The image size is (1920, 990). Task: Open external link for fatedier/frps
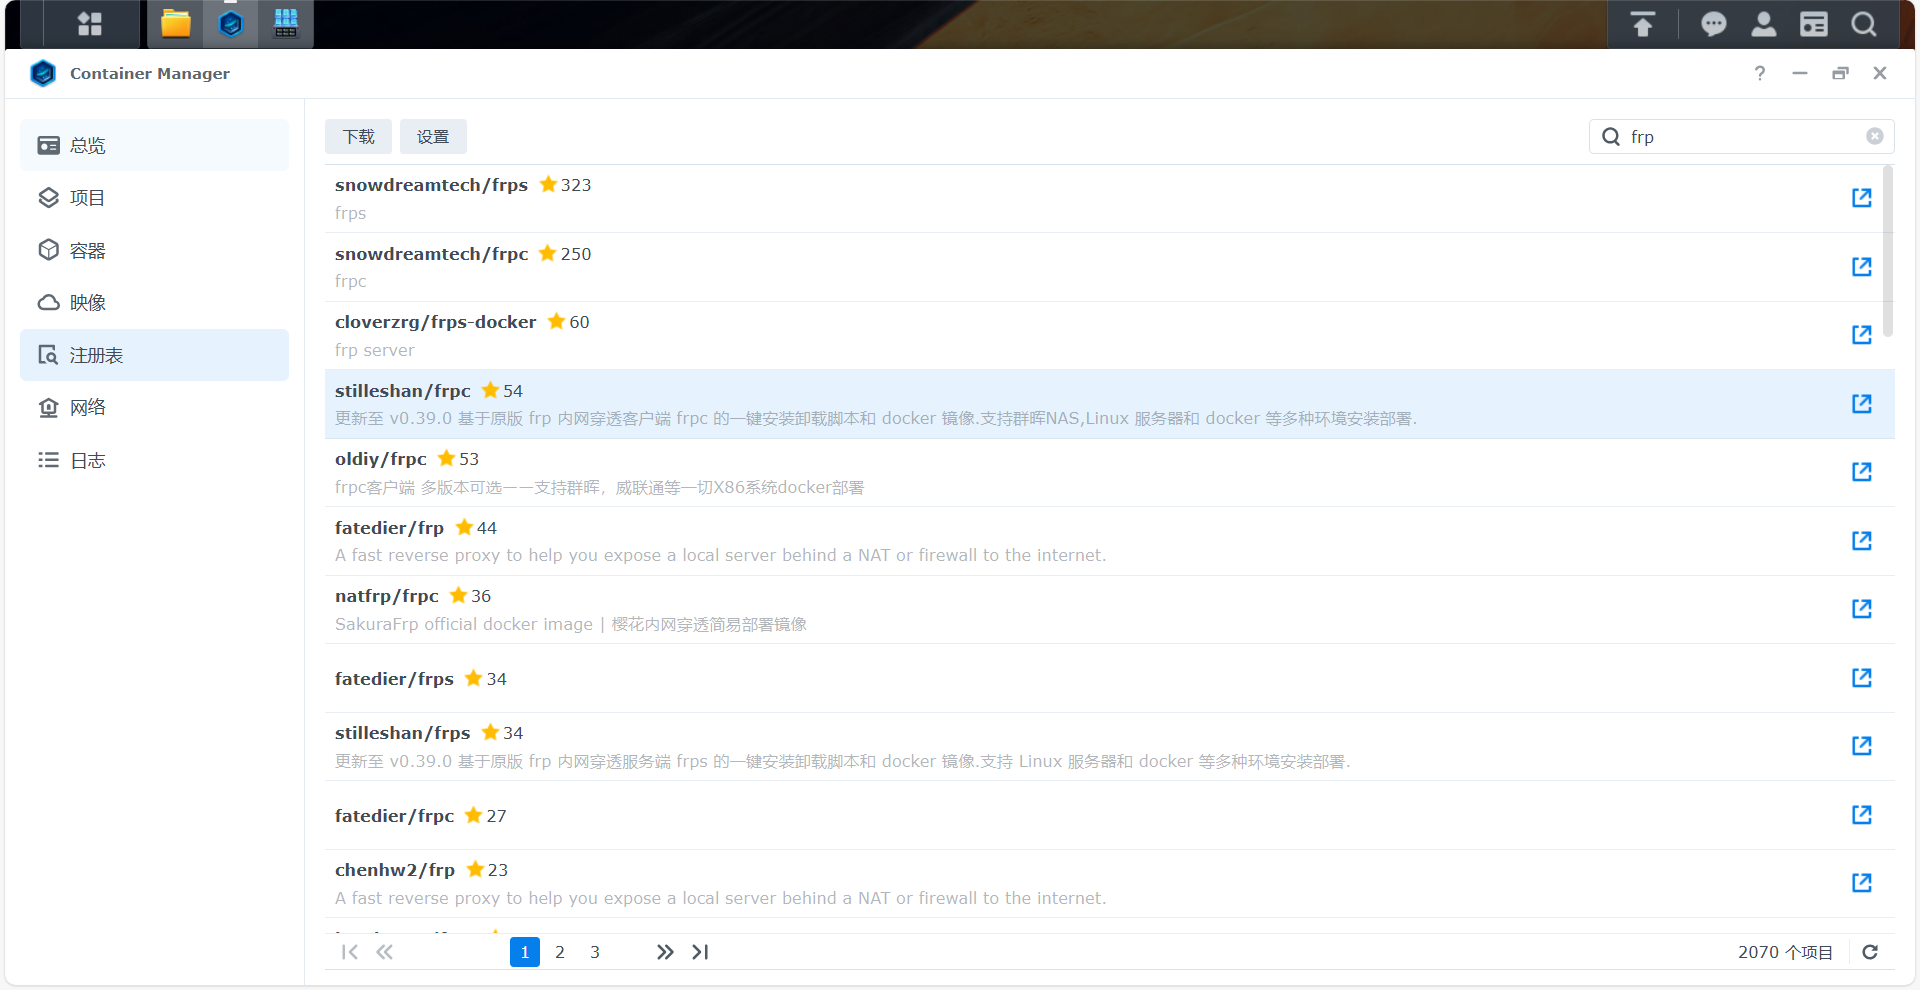(1861, 678)
